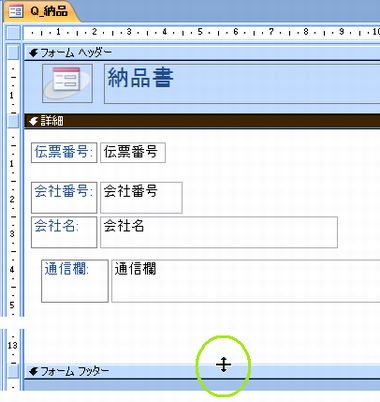Click the 納品書 title label
The width and height of the screenshot is (380, 402).
click(242, 84)
